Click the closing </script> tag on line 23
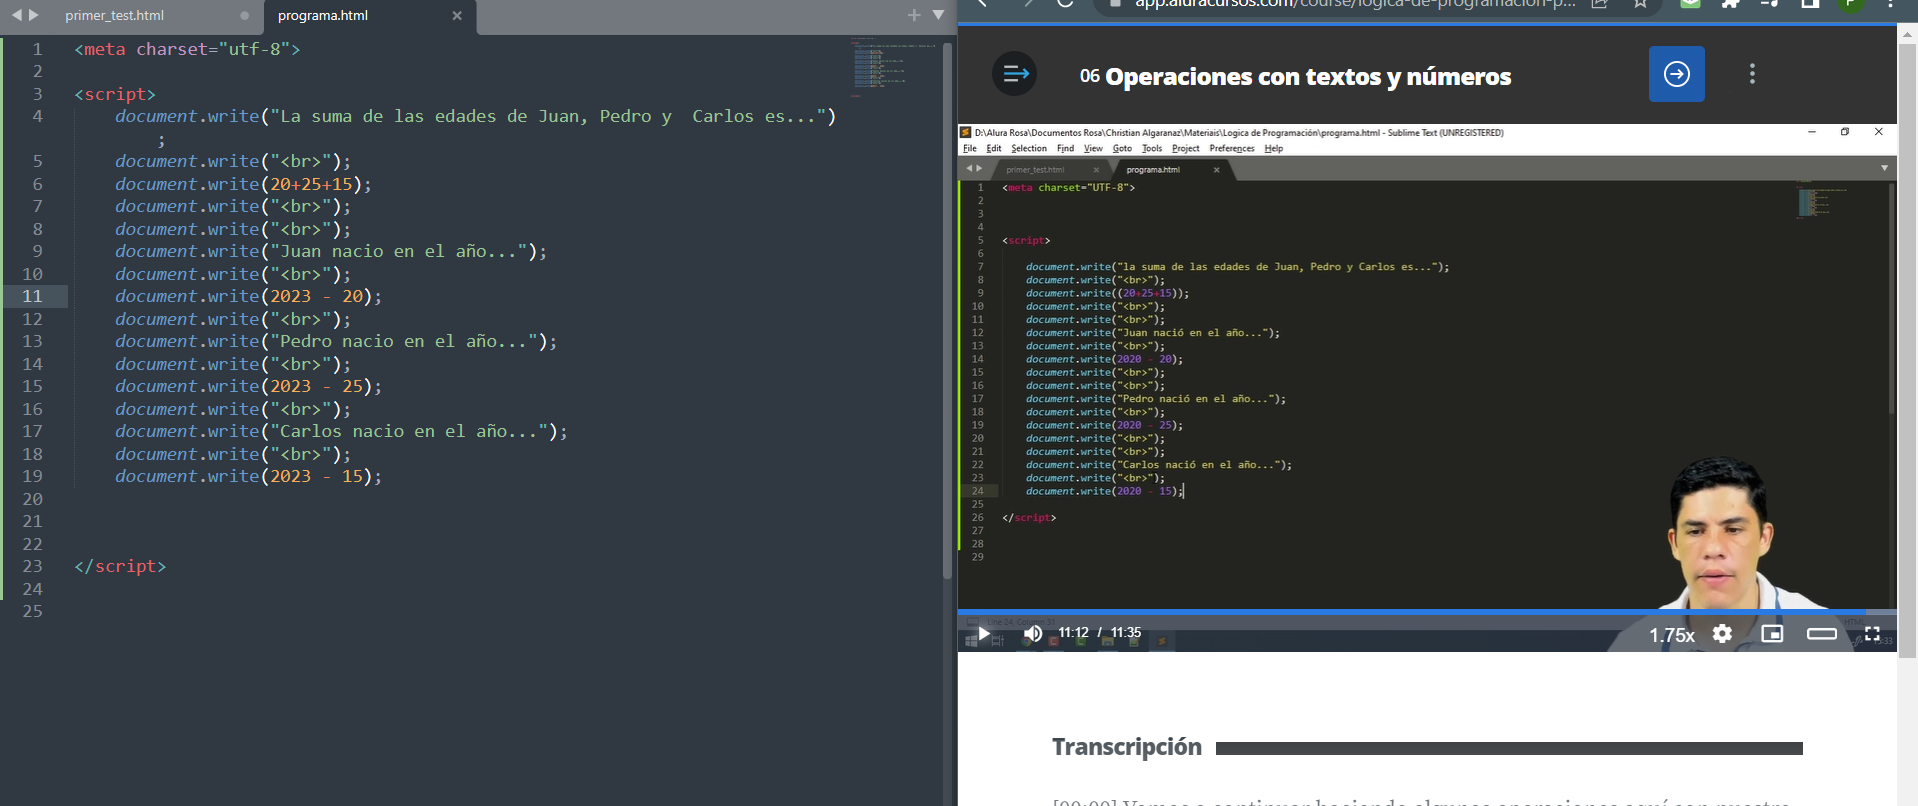This screenshot has width=1918, height=806. [x=120, y=566]
